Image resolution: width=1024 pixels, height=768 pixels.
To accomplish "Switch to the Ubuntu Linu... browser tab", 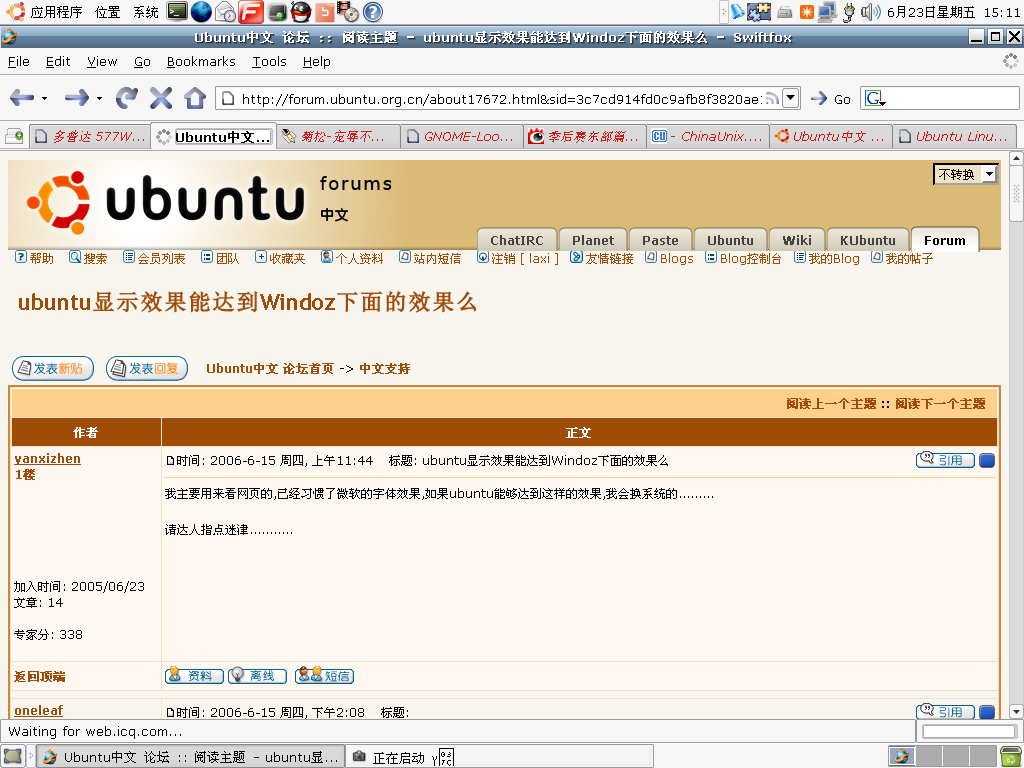I will pos(954,136).
